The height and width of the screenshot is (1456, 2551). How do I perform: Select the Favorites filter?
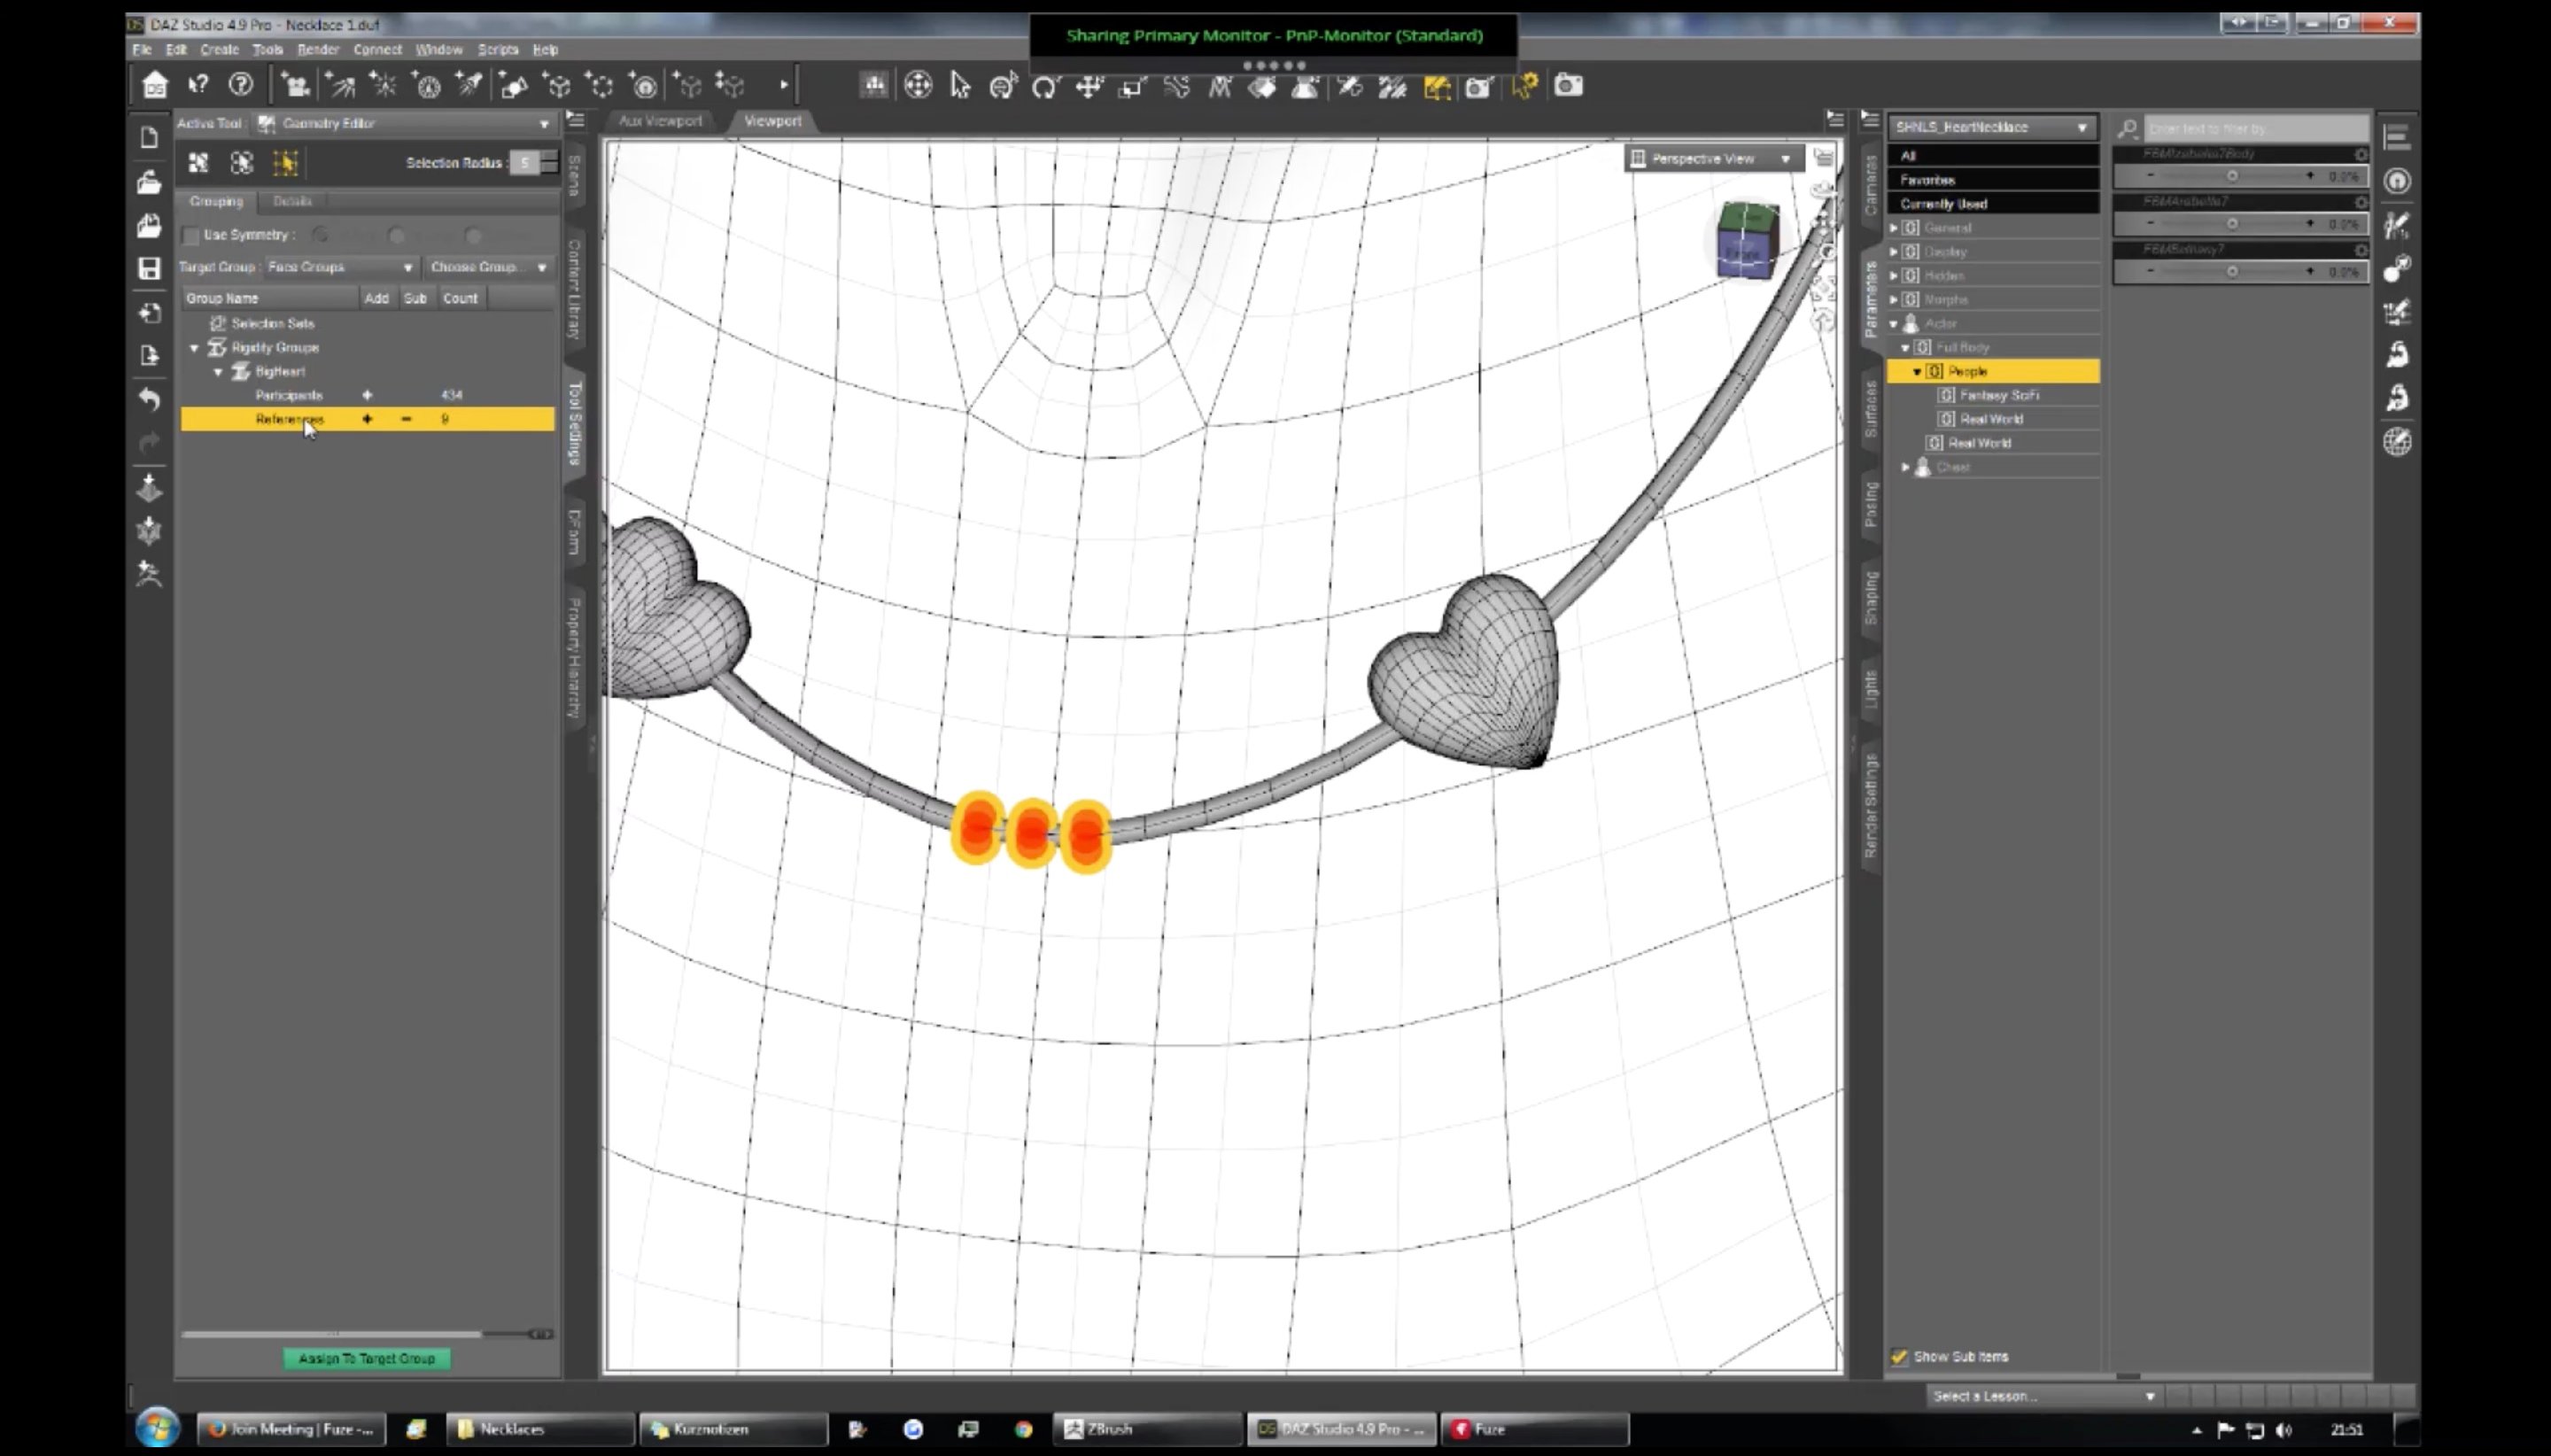click(x=1992, y=179)
